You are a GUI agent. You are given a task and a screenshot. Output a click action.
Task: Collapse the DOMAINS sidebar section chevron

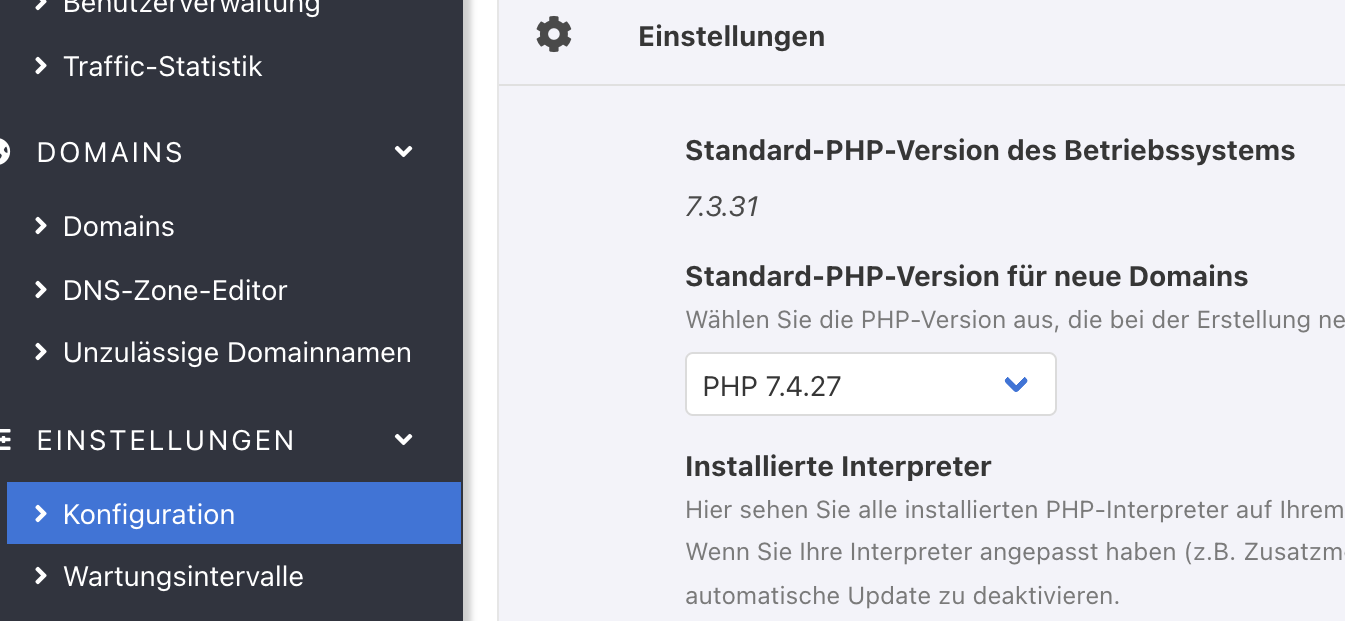pyautogui.click(x=404, y=152)
